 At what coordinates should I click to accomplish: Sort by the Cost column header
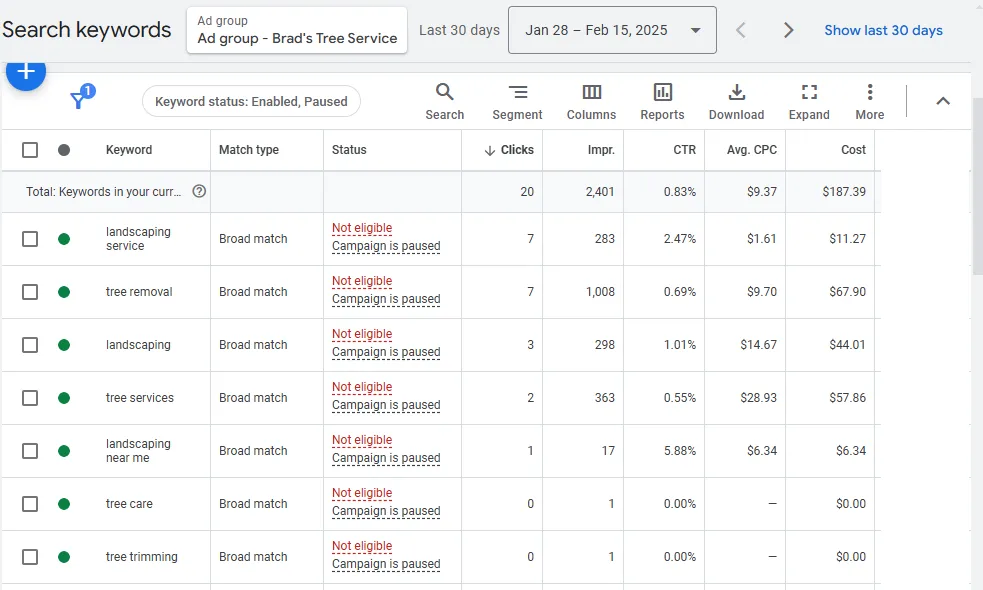click(853, 150)
